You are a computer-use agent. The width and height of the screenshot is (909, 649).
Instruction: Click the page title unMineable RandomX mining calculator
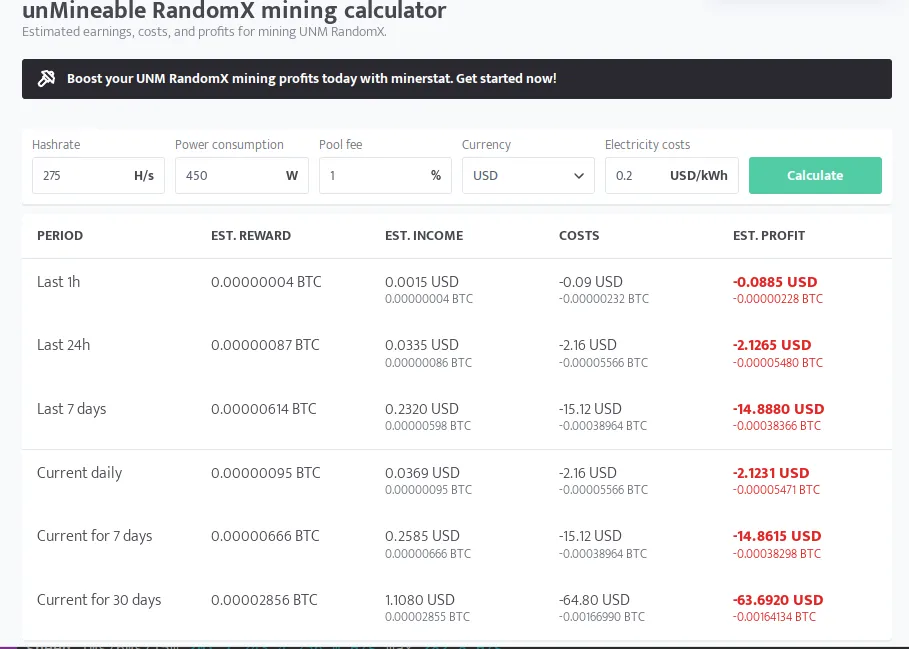(x=234, y=10)
